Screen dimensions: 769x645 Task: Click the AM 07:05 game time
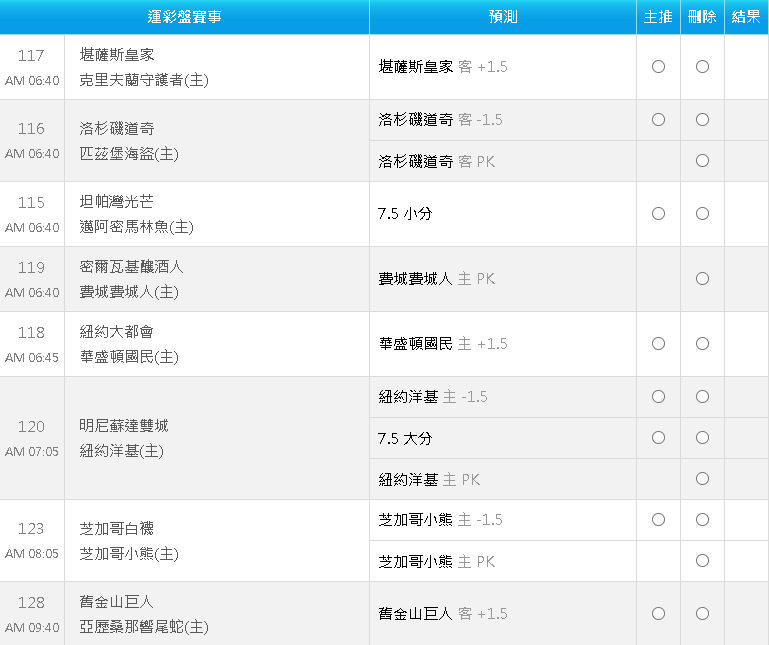click(32, 452)
